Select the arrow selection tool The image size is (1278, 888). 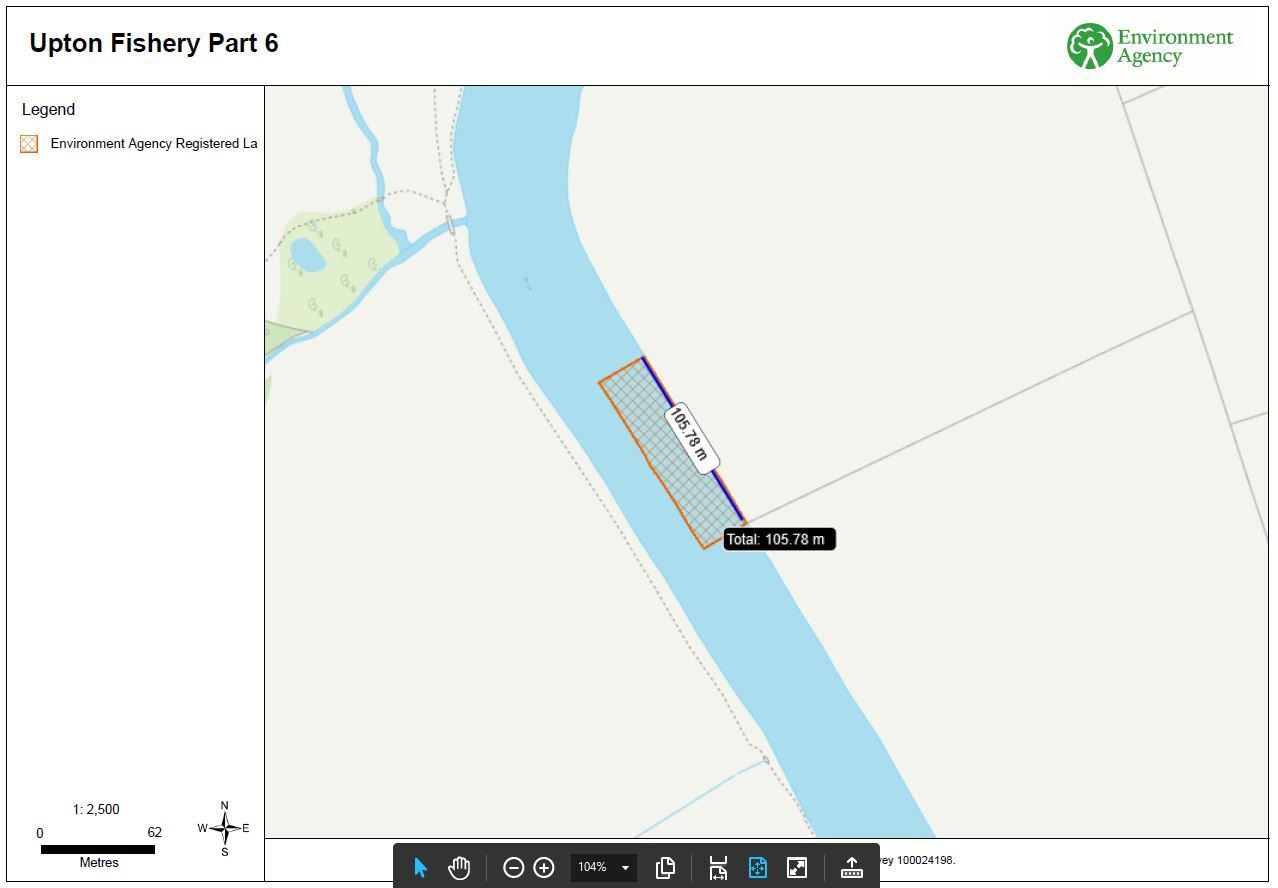tap(420, 867)
